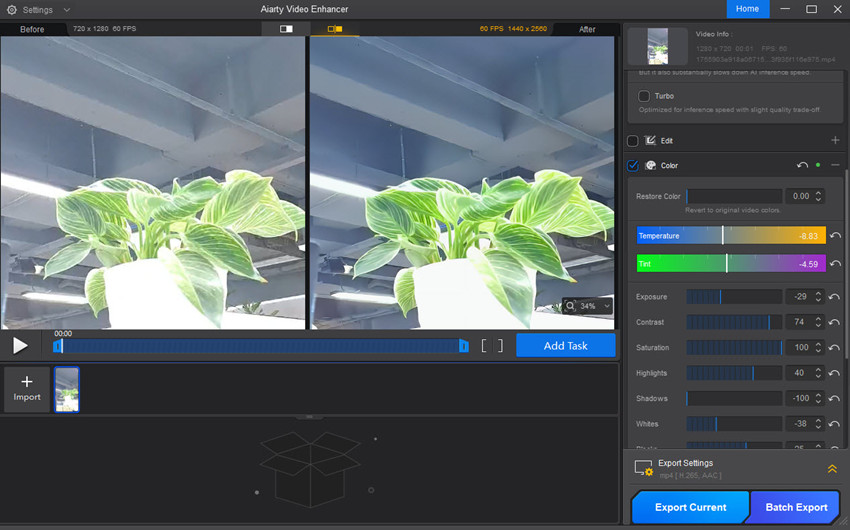Click the Whites slider
This screenshot has height=530, width=850.
734,424
